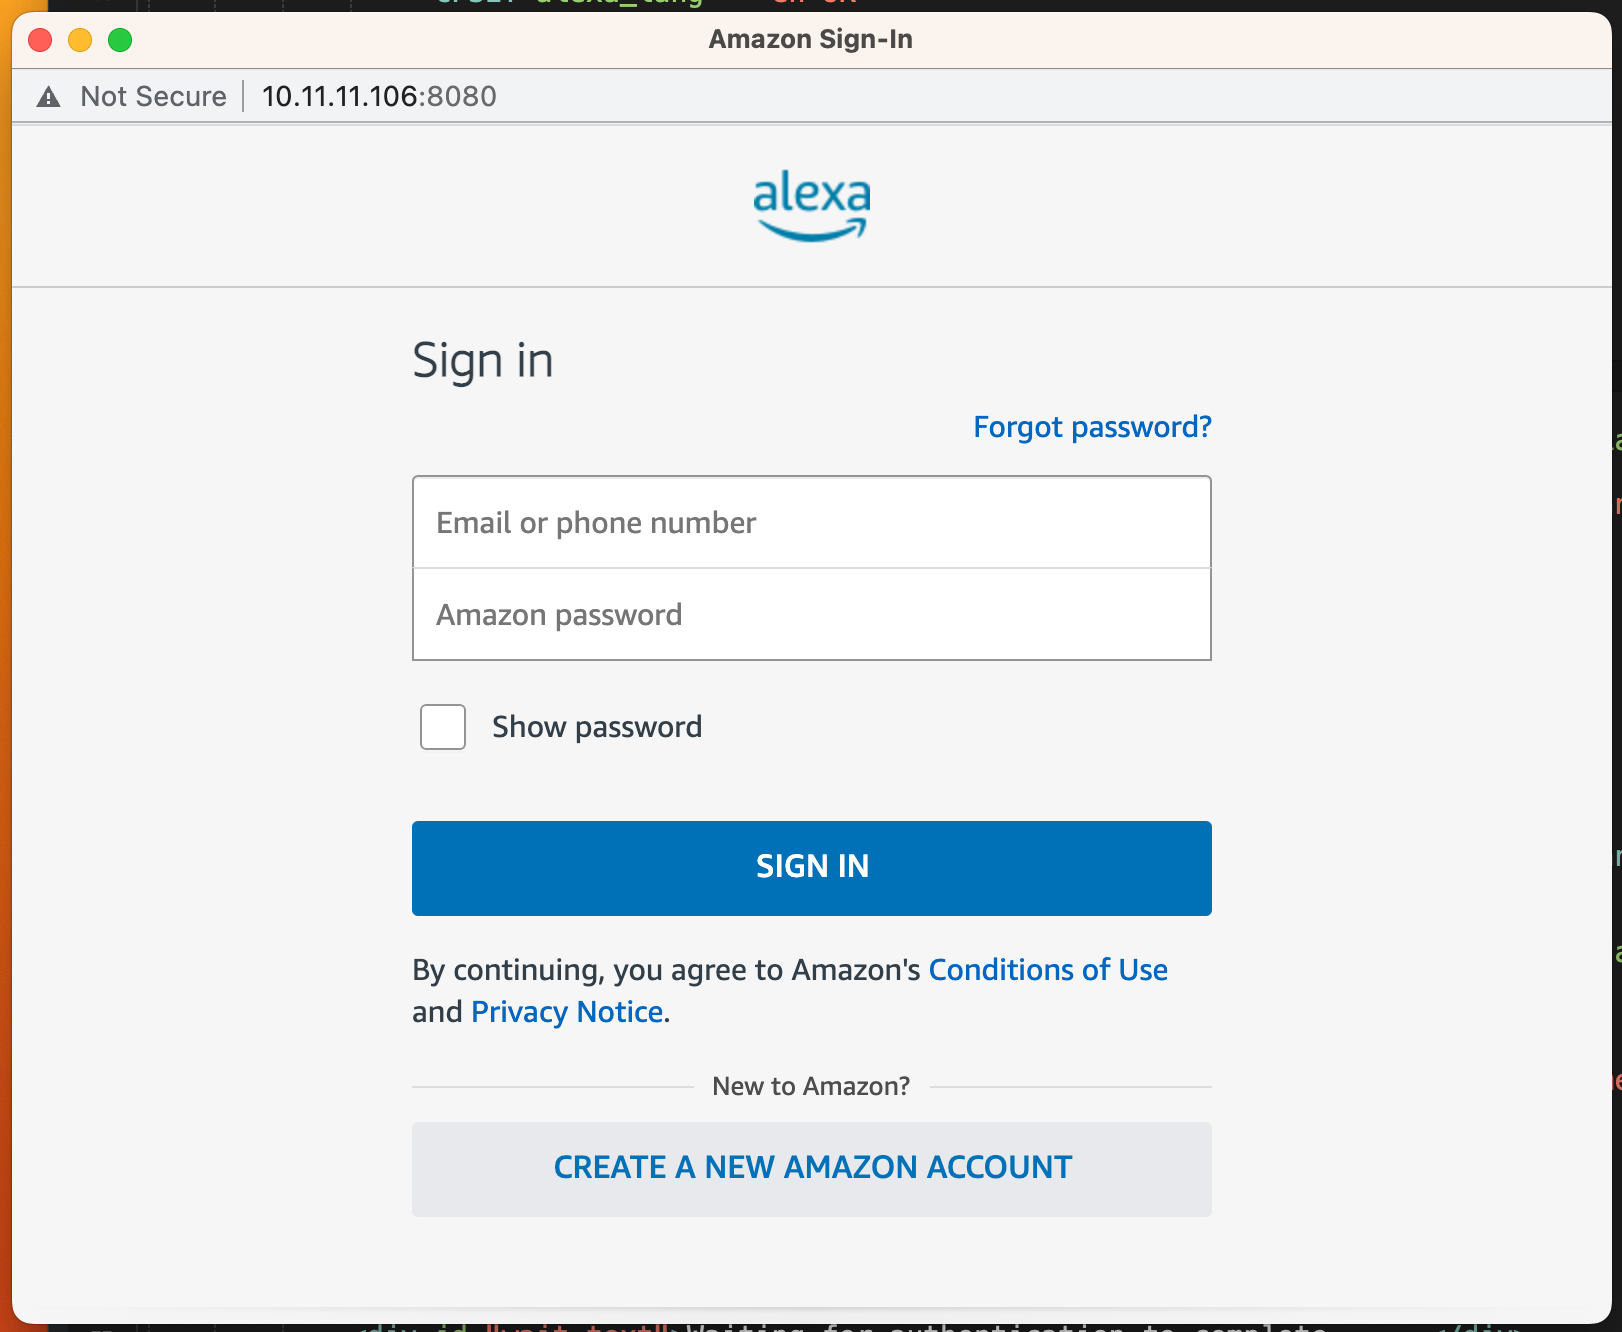This screenshot has height=1332, width=1622.
Task: Open the Conditions of Use link
Action: 1048,970
